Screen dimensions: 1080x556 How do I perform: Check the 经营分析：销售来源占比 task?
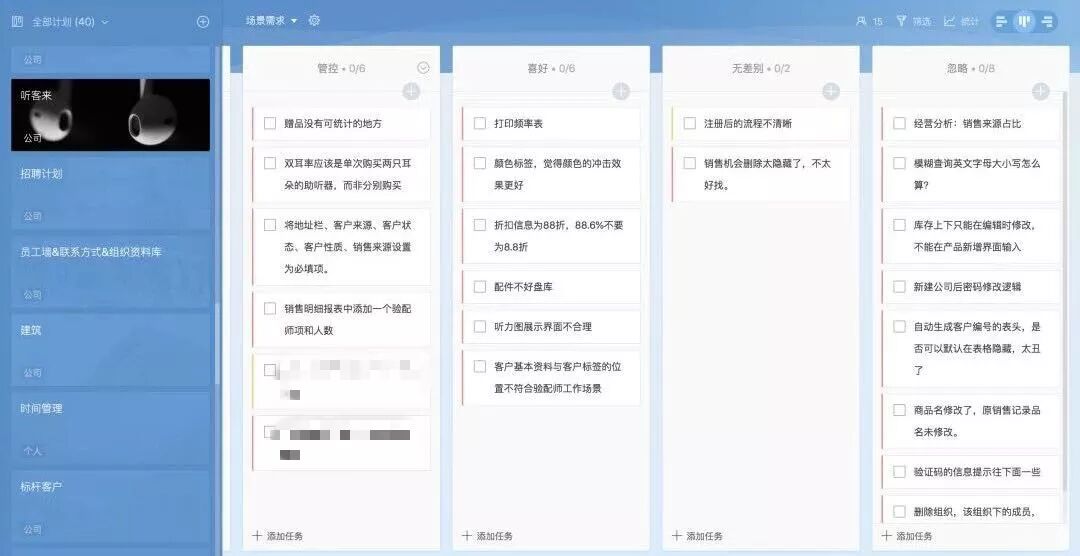coord(900,123)
